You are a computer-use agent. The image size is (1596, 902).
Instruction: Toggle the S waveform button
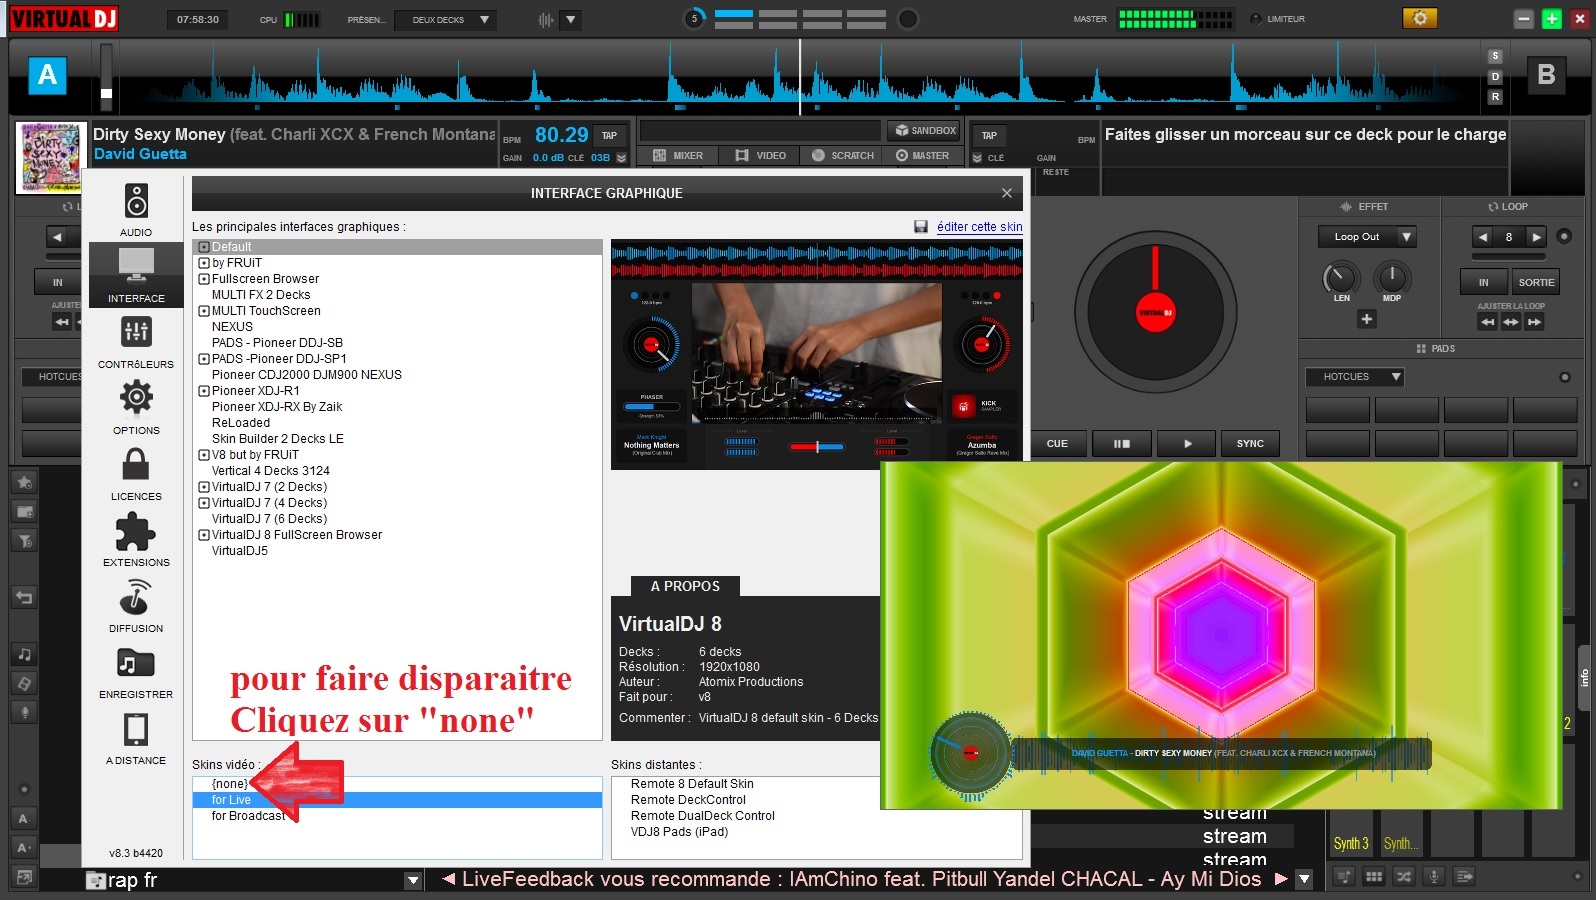click(1495, 57)
